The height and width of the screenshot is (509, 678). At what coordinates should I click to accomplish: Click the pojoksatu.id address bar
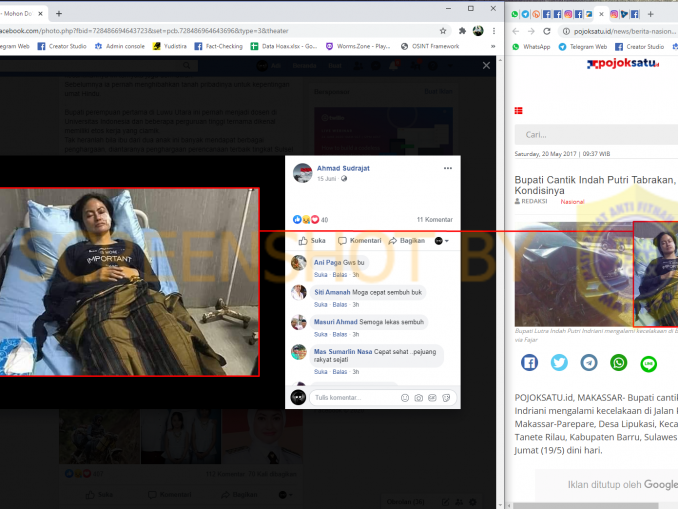[x=625, y=31]
